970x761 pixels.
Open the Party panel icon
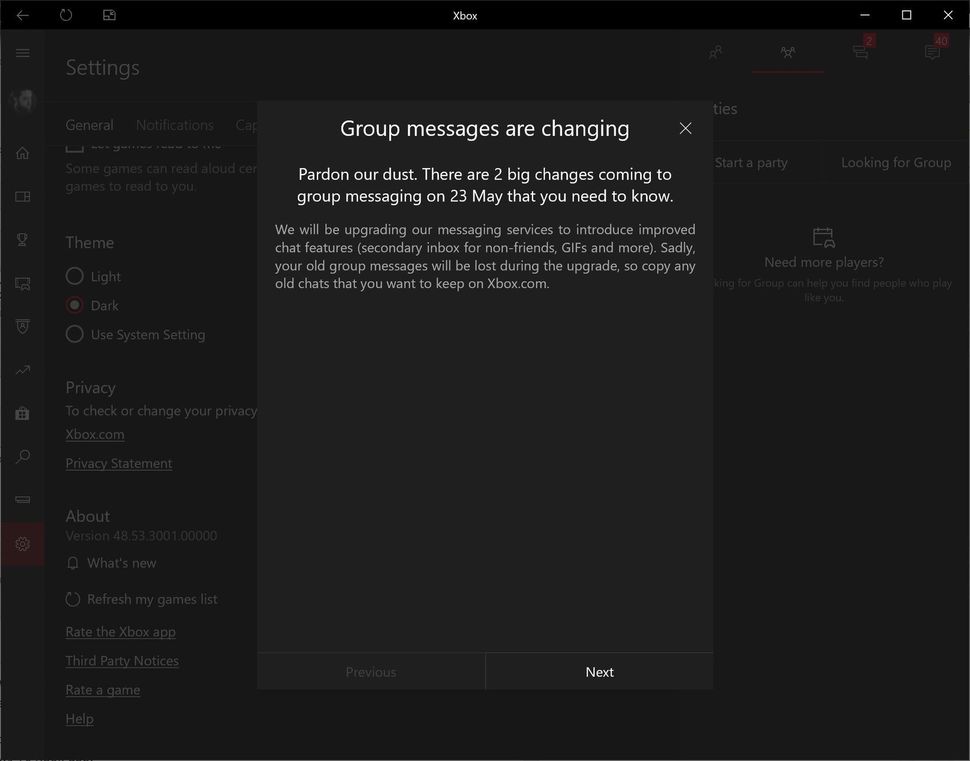tap(787, 52)
